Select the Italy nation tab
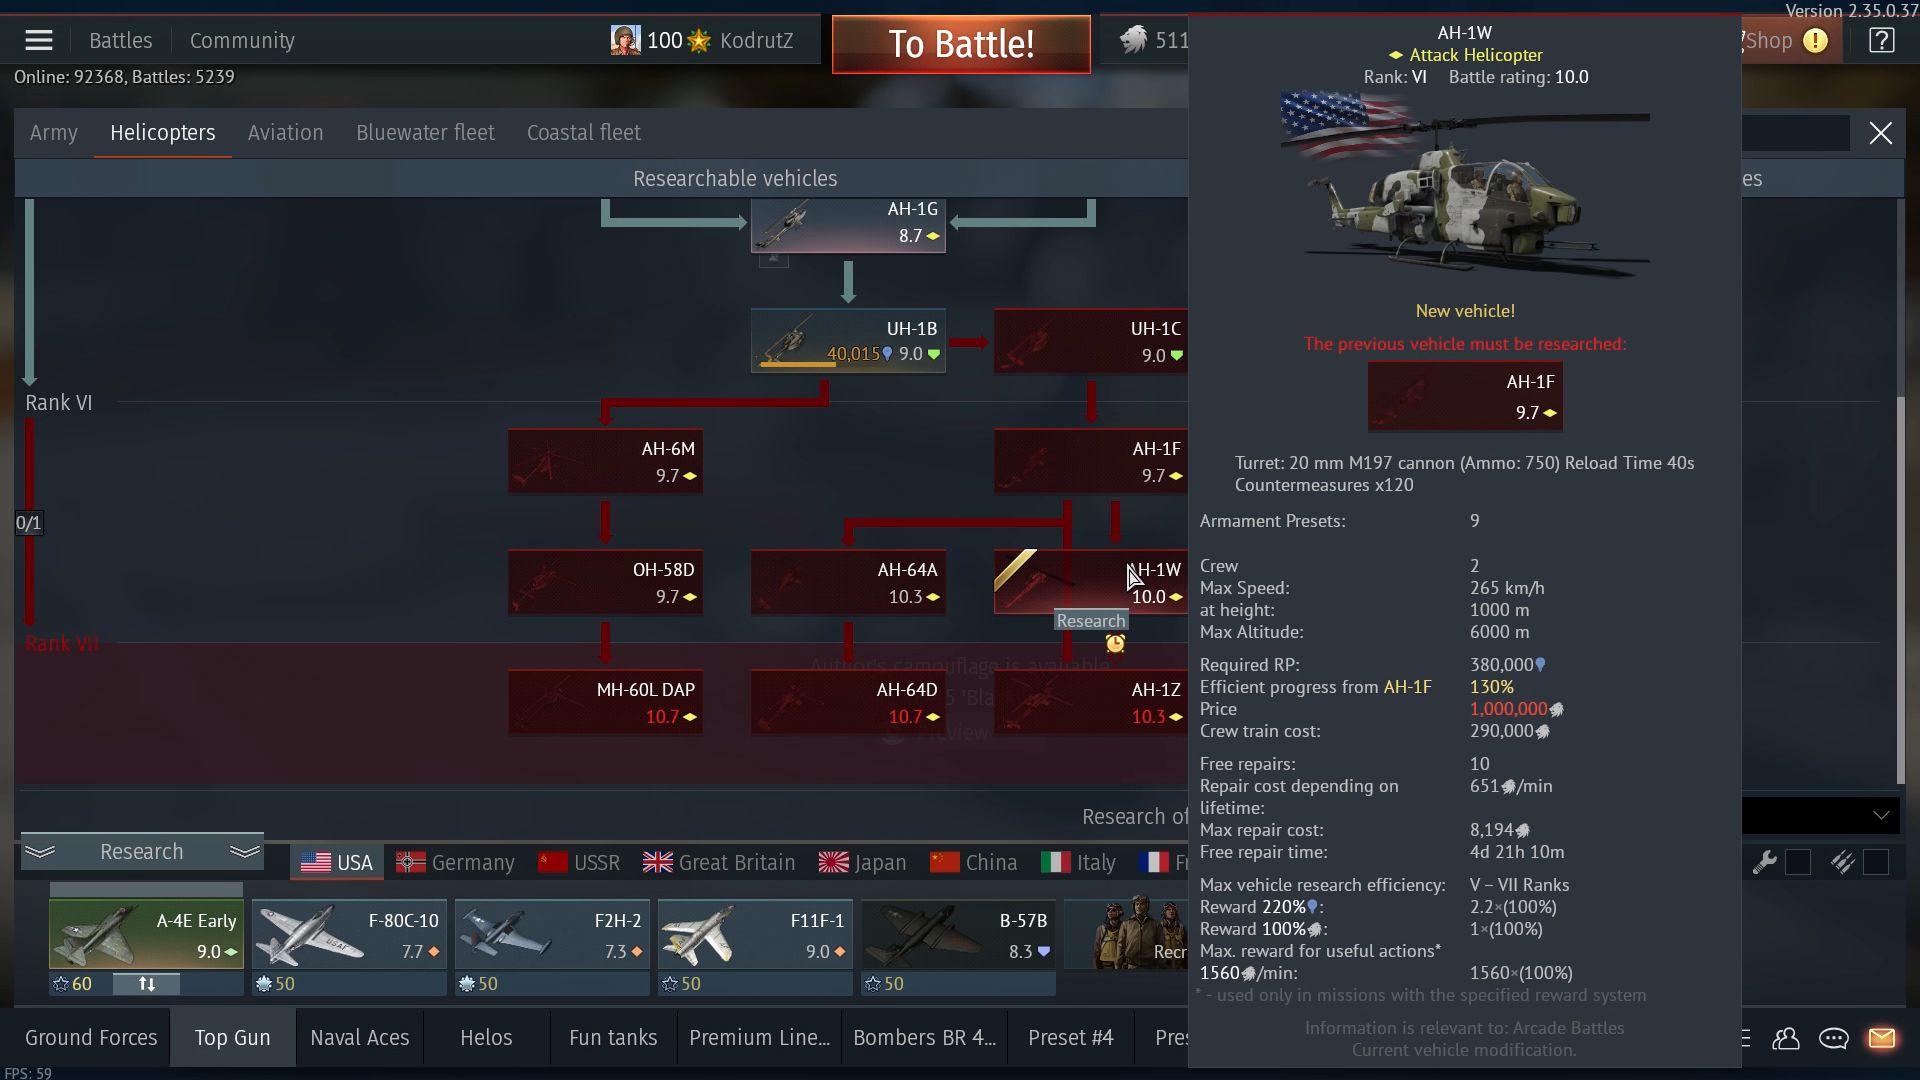Viewport: 1920px width, 1080px height. tap(1078, 862)
